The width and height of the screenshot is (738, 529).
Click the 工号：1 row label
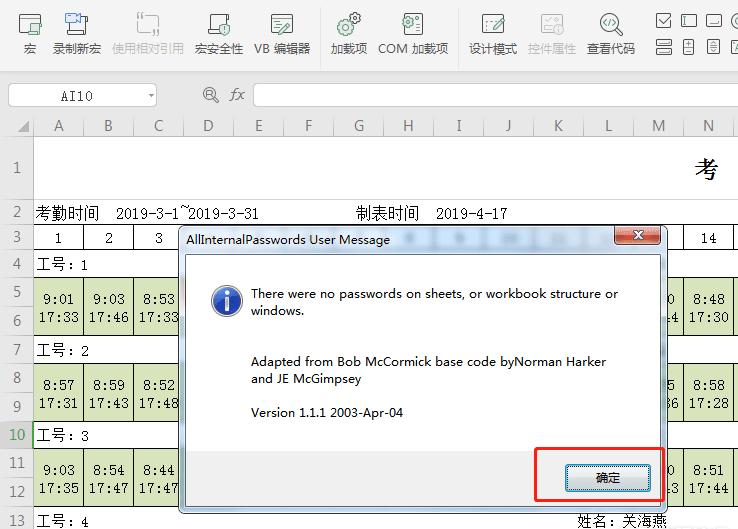(62, 264)
